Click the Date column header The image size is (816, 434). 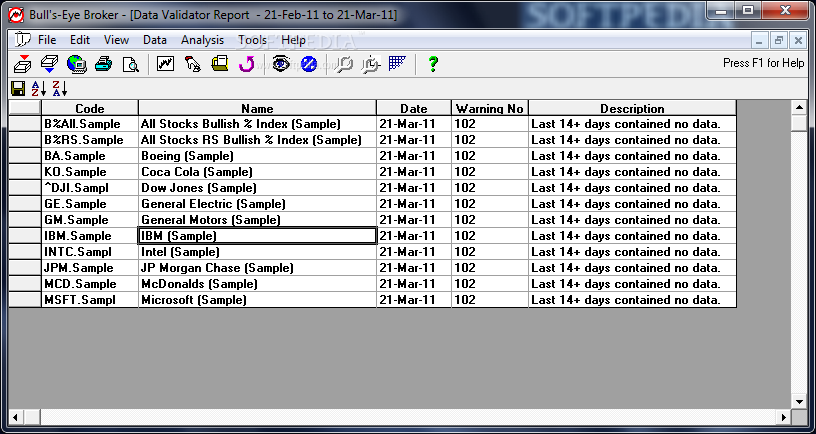(x=414, y=108)
